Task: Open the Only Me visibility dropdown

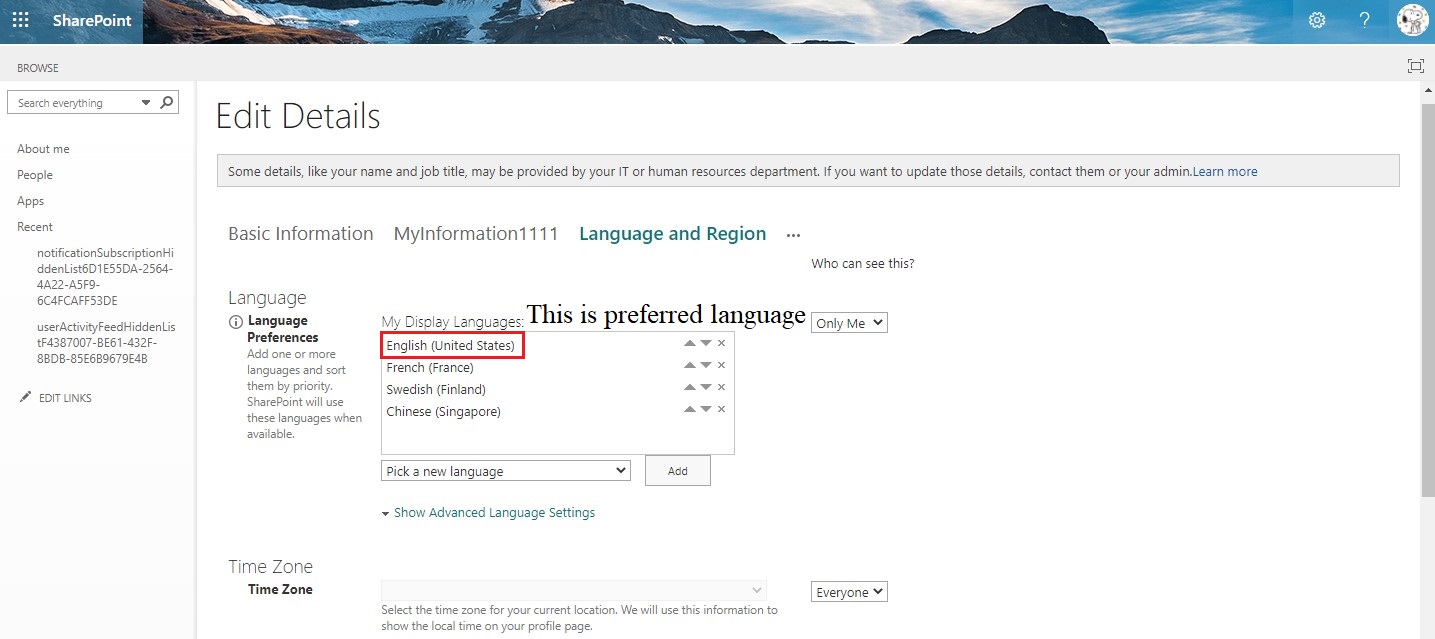Action: coord(848,322)
